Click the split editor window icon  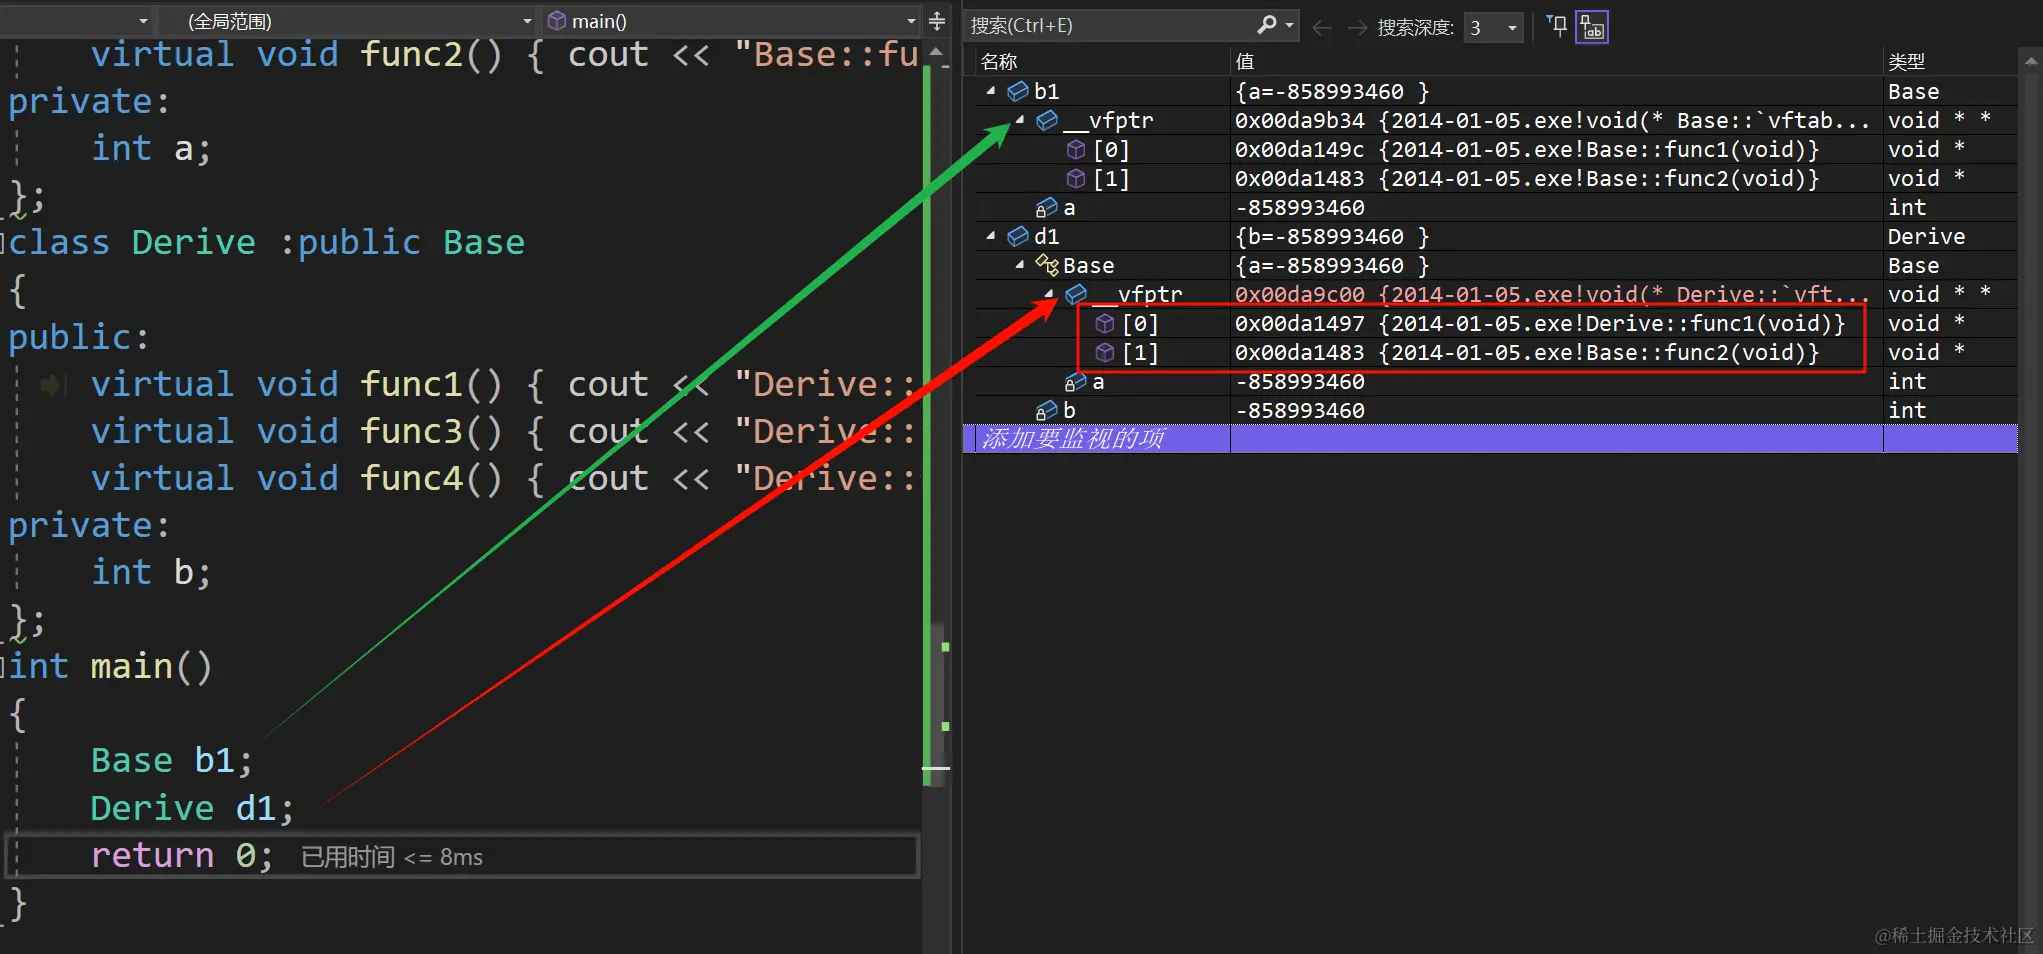coord(937,20)
